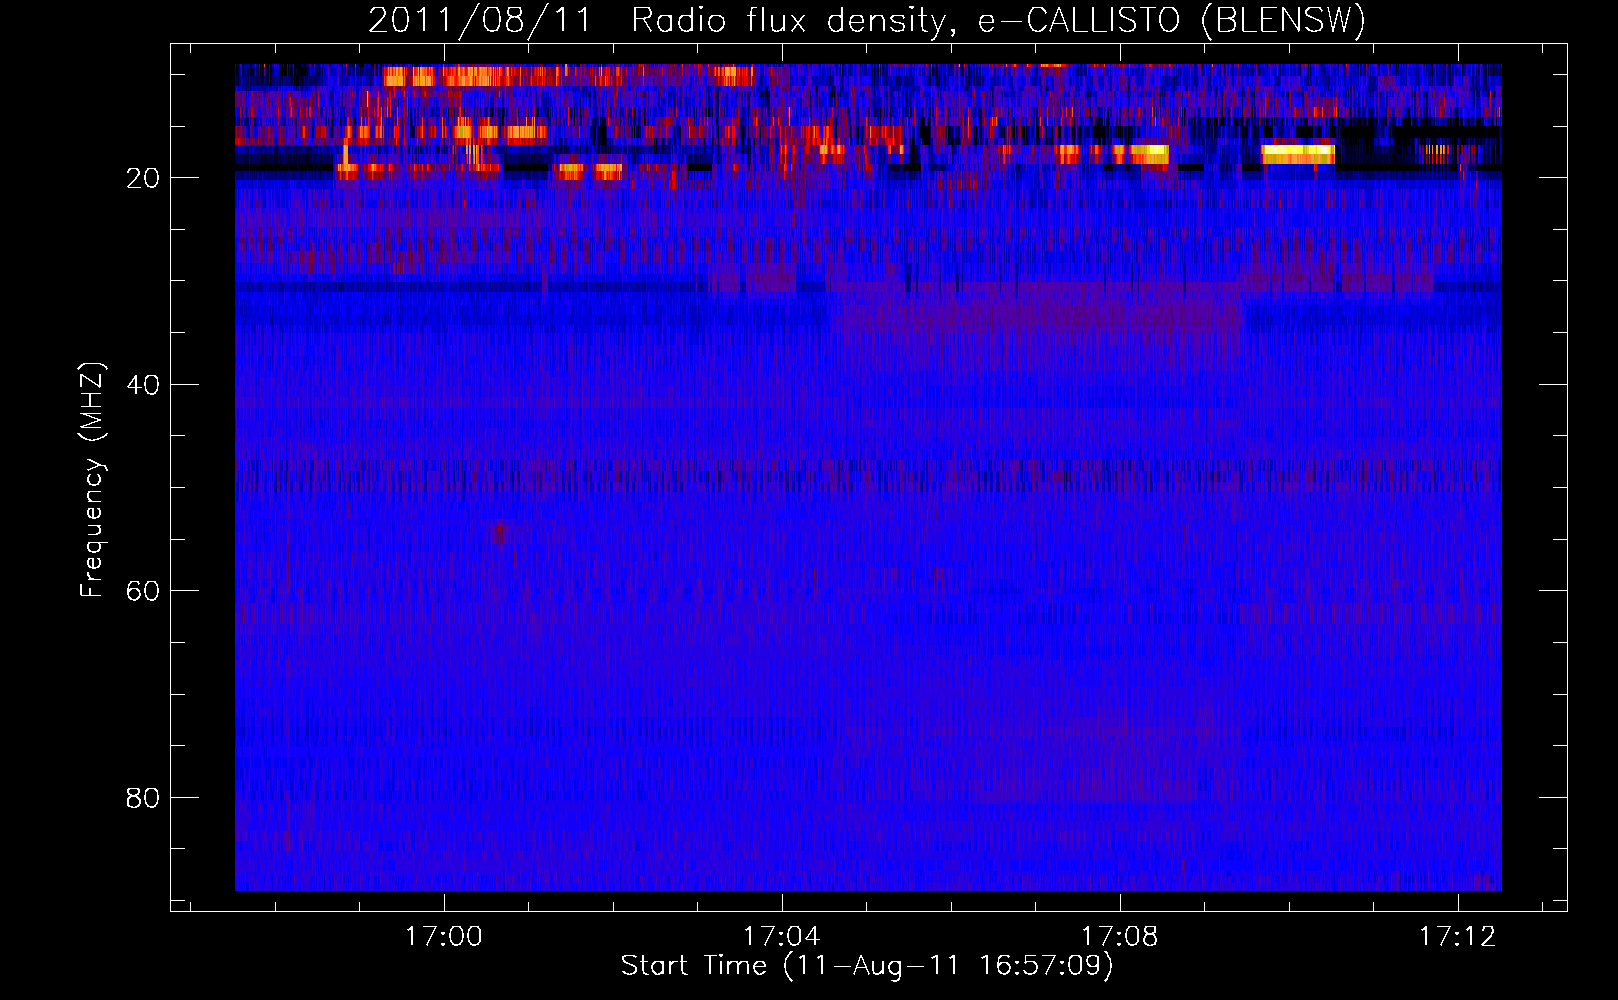The width and height of the screenshot is (1618, 1000).
Task: Click the bright yellow burst after 17:09
Action: tap(1298, 154)
